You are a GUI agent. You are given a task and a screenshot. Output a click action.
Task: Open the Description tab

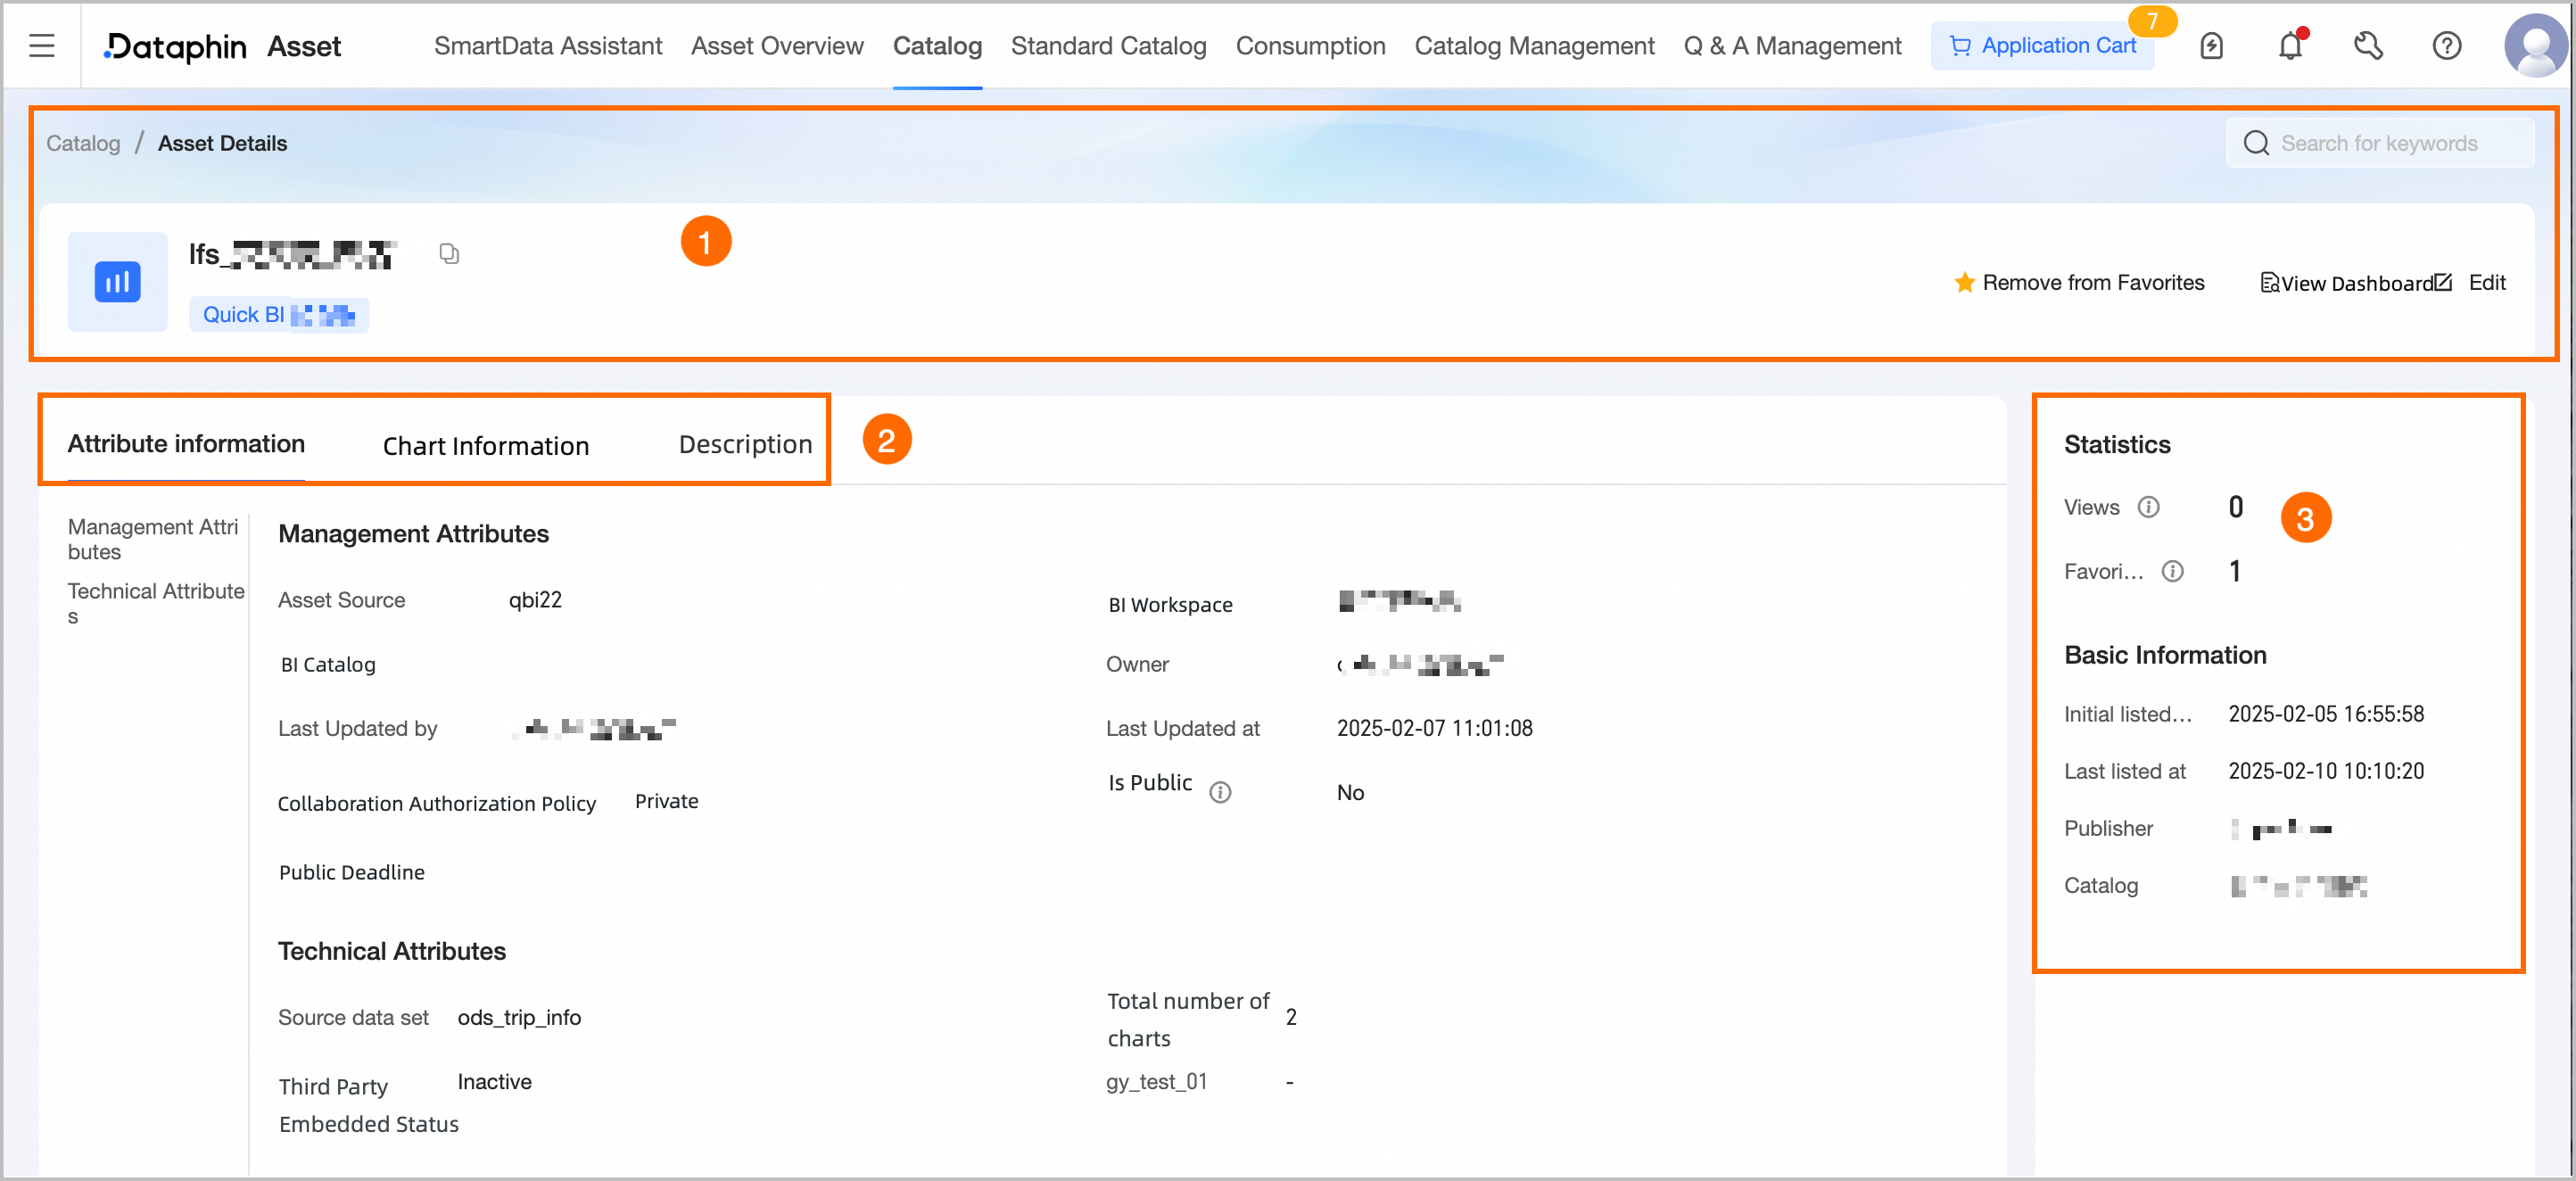(745, 444)
